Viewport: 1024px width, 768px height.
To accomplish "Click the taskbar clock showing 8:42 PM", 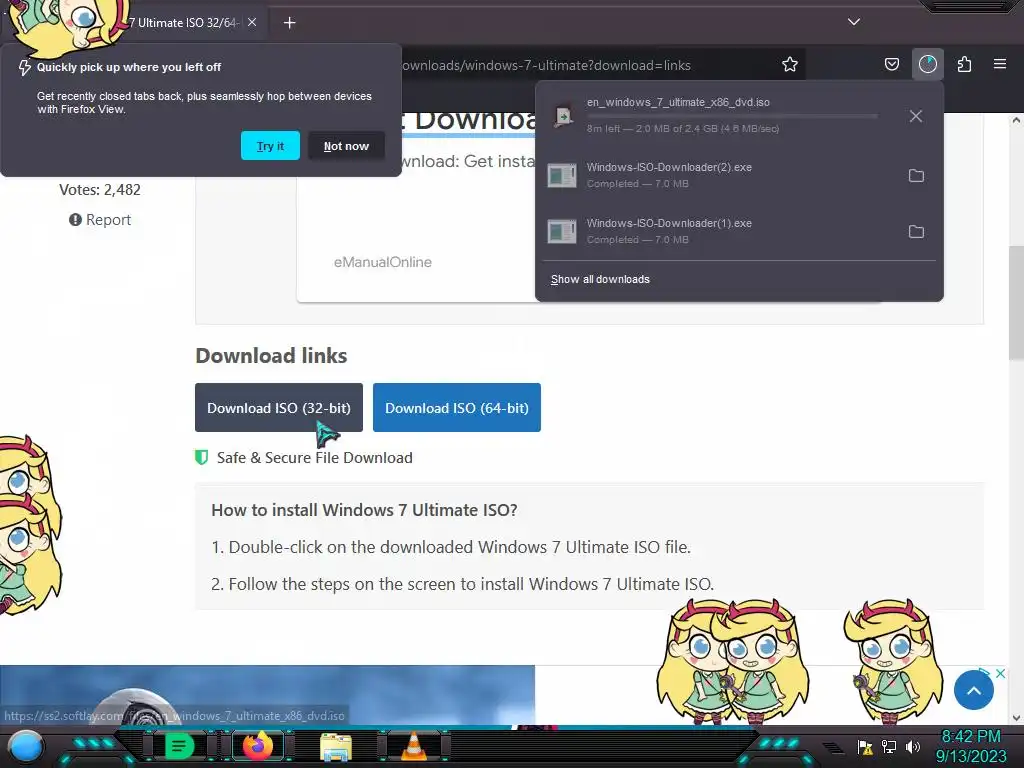I will 971,746.
